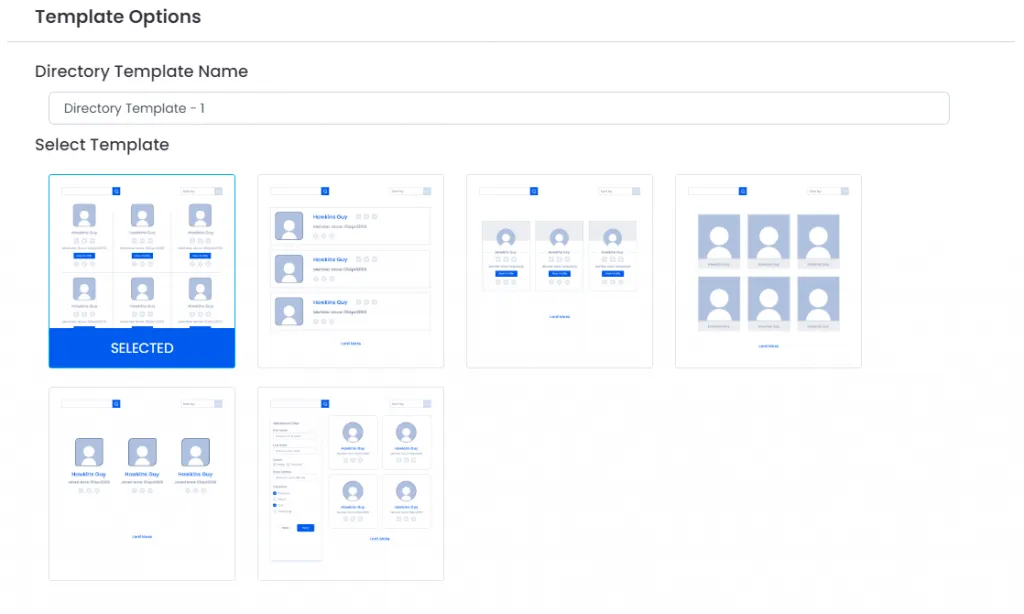Image resolution: width=1024 pixels, height=614 pixels.
Task: Choose the template with six large photo tiles
Action: click(x=768, y=271)
